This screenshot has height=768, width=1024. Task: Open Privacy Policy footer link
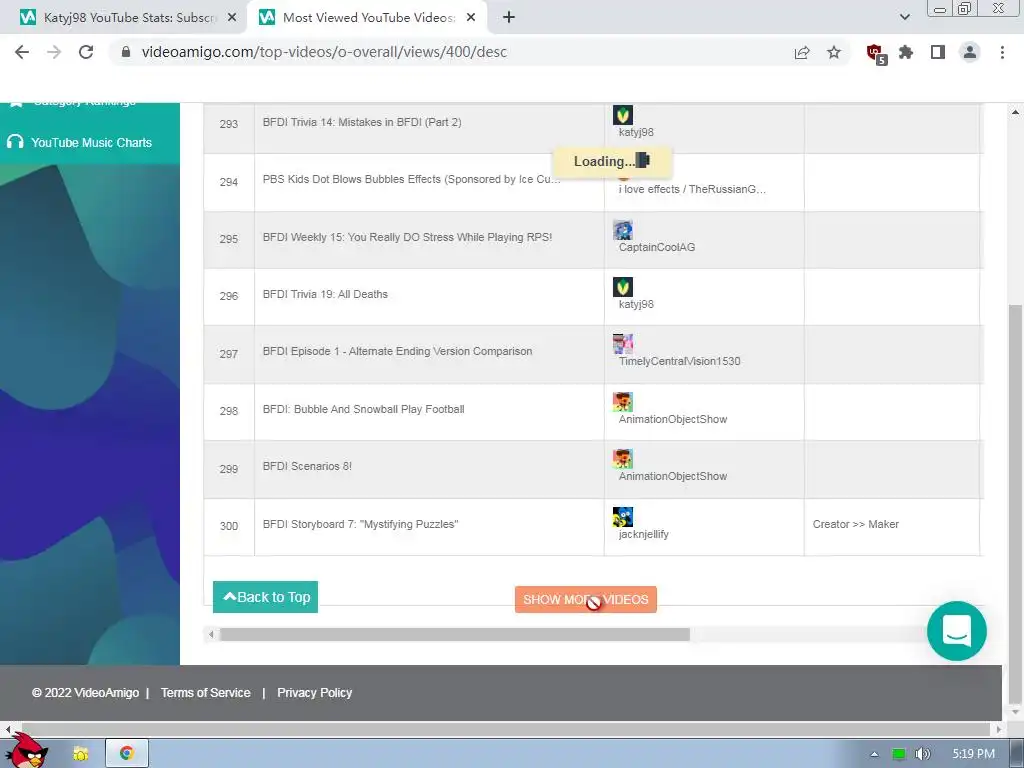point(314,693)
